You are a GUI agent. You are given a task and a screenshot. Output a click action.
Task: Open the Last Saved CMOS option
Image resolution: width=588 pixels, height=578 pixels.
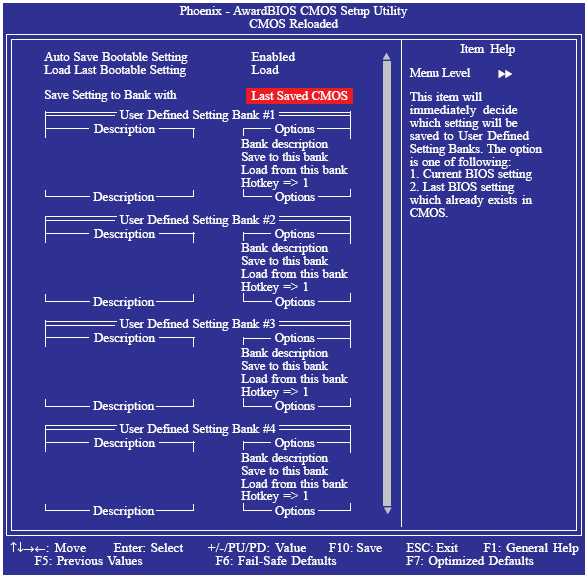click(299, 96)
